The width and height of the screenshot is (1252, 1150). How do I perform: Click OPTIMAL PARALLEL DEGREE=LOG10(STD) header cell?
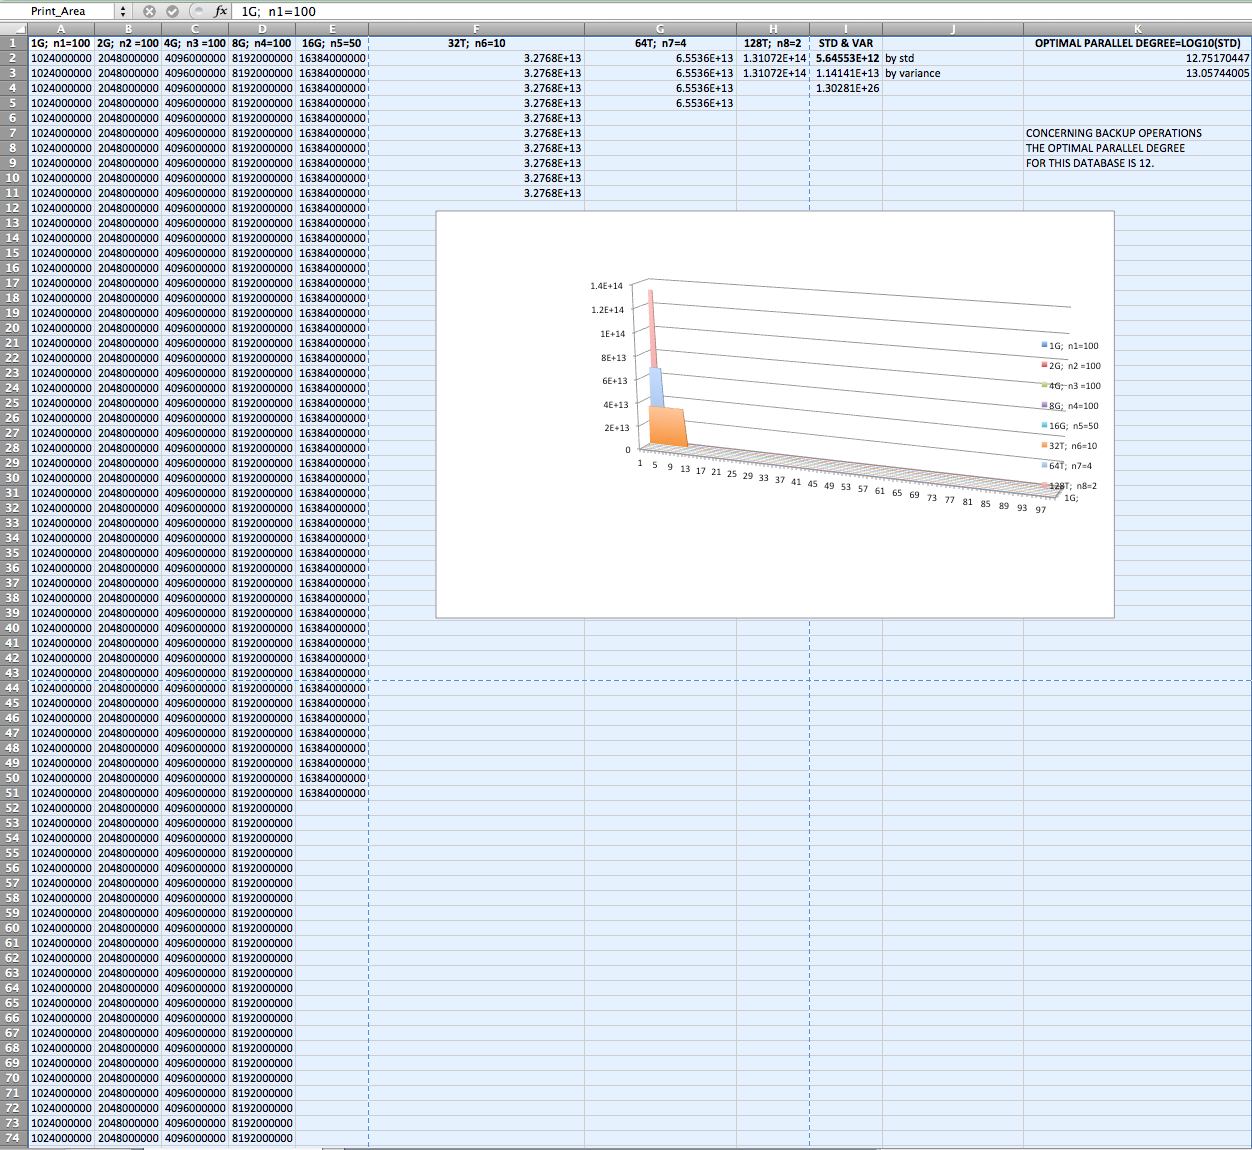coord(1138,43)
